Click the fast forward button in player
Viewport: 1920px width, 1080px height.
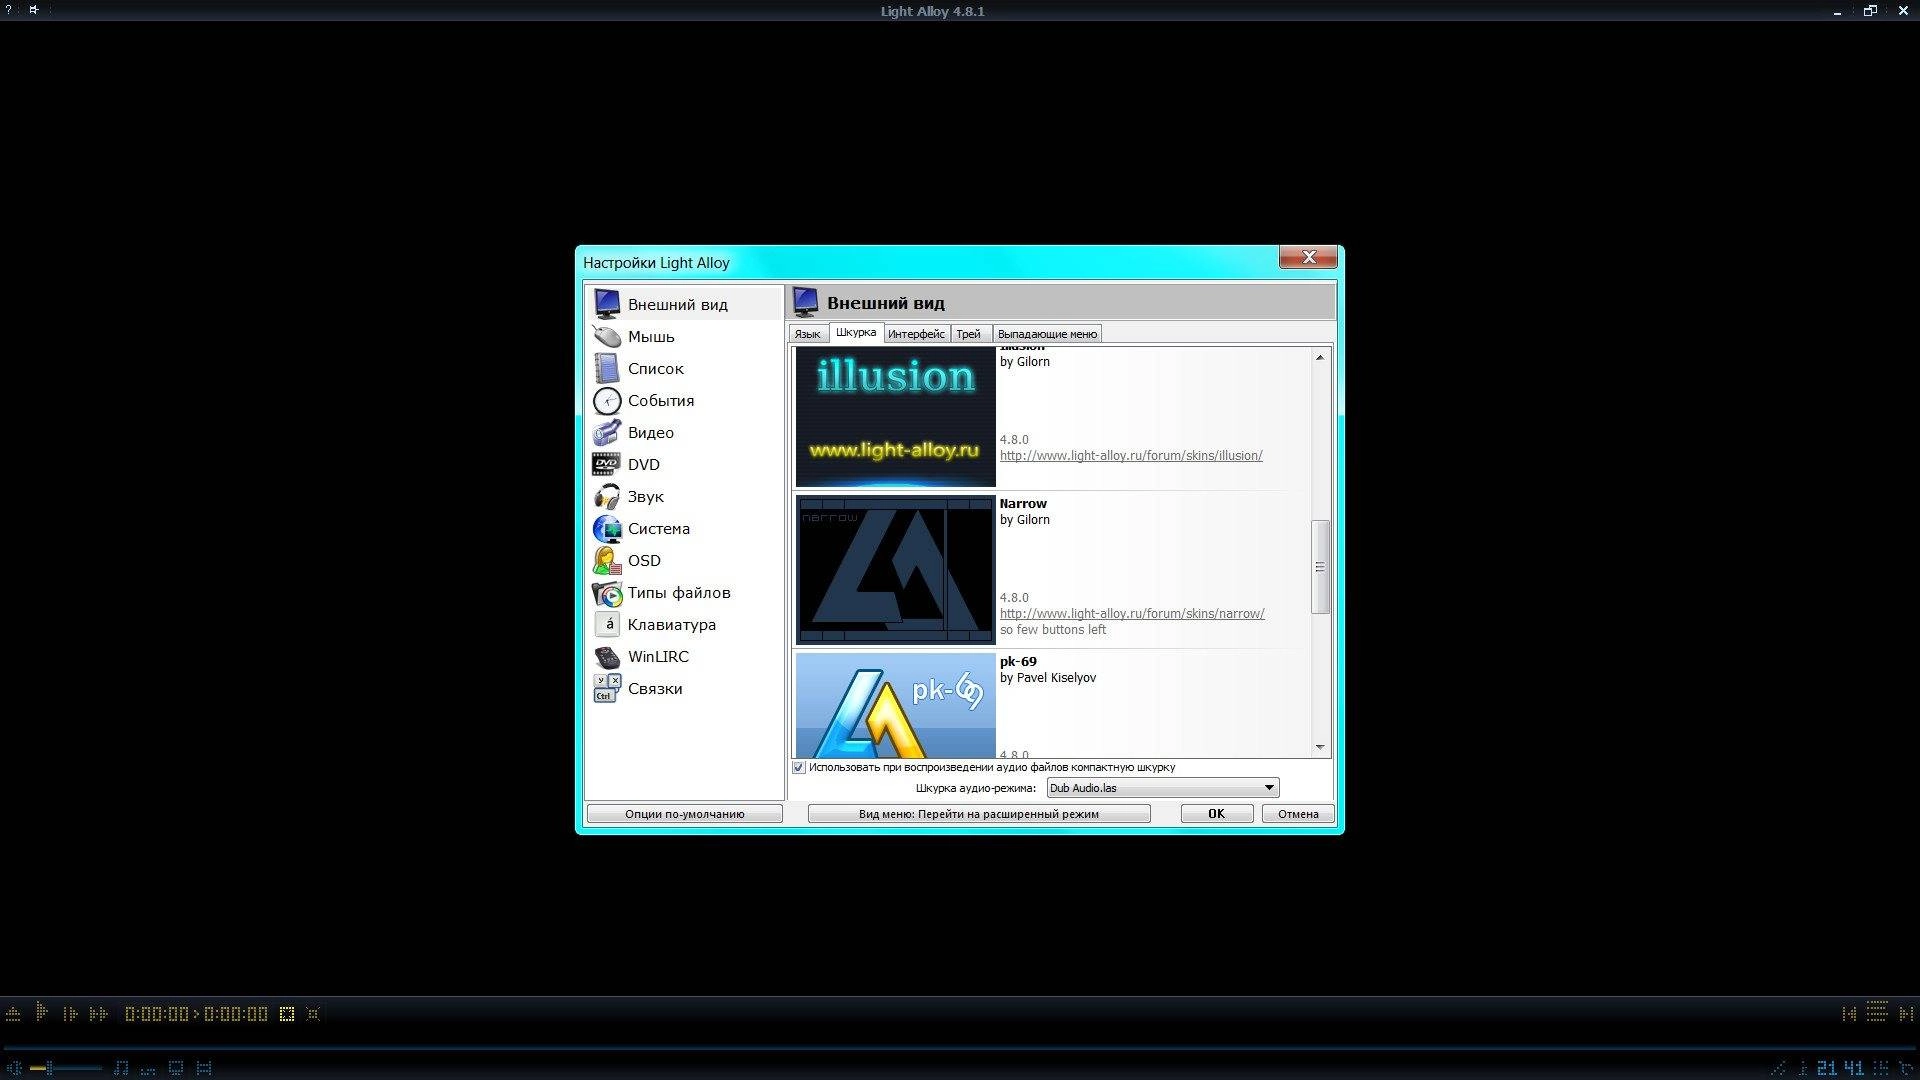98,1014
